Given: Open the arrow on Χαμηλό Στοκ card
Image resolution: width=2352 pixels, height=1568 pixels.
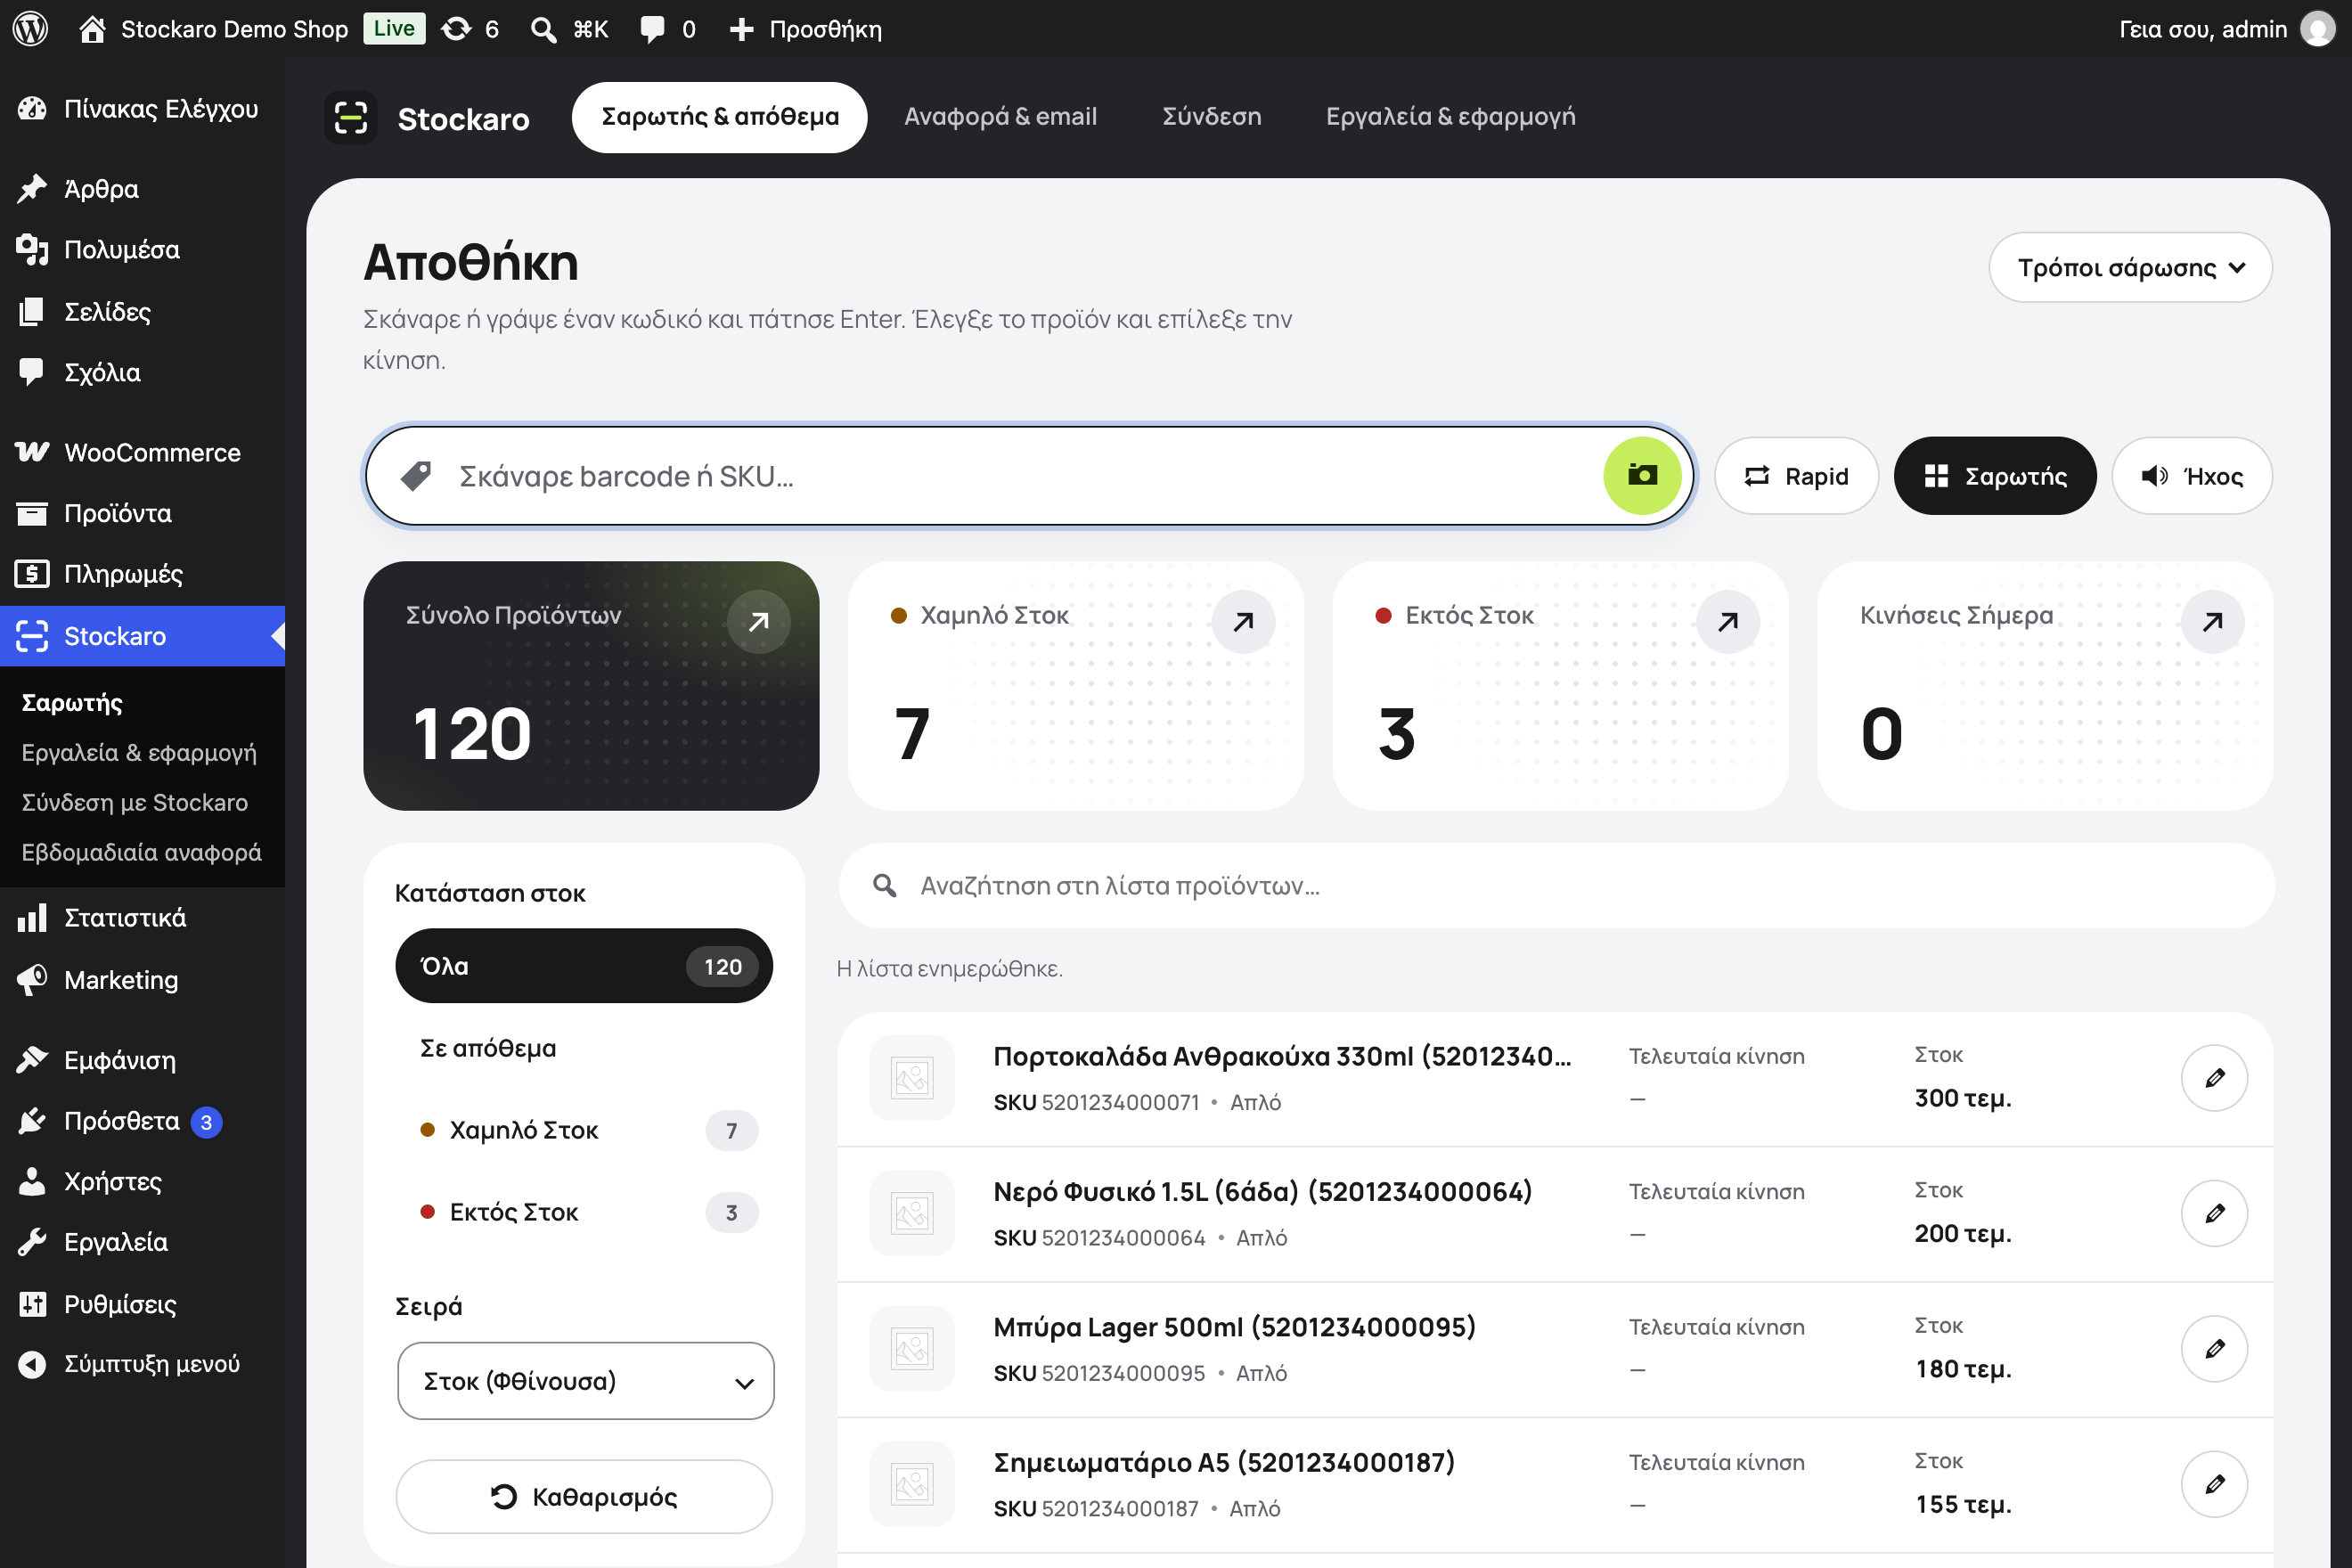Looking at the screenshot, I should pyautogui.click(x=1243, y=622).
